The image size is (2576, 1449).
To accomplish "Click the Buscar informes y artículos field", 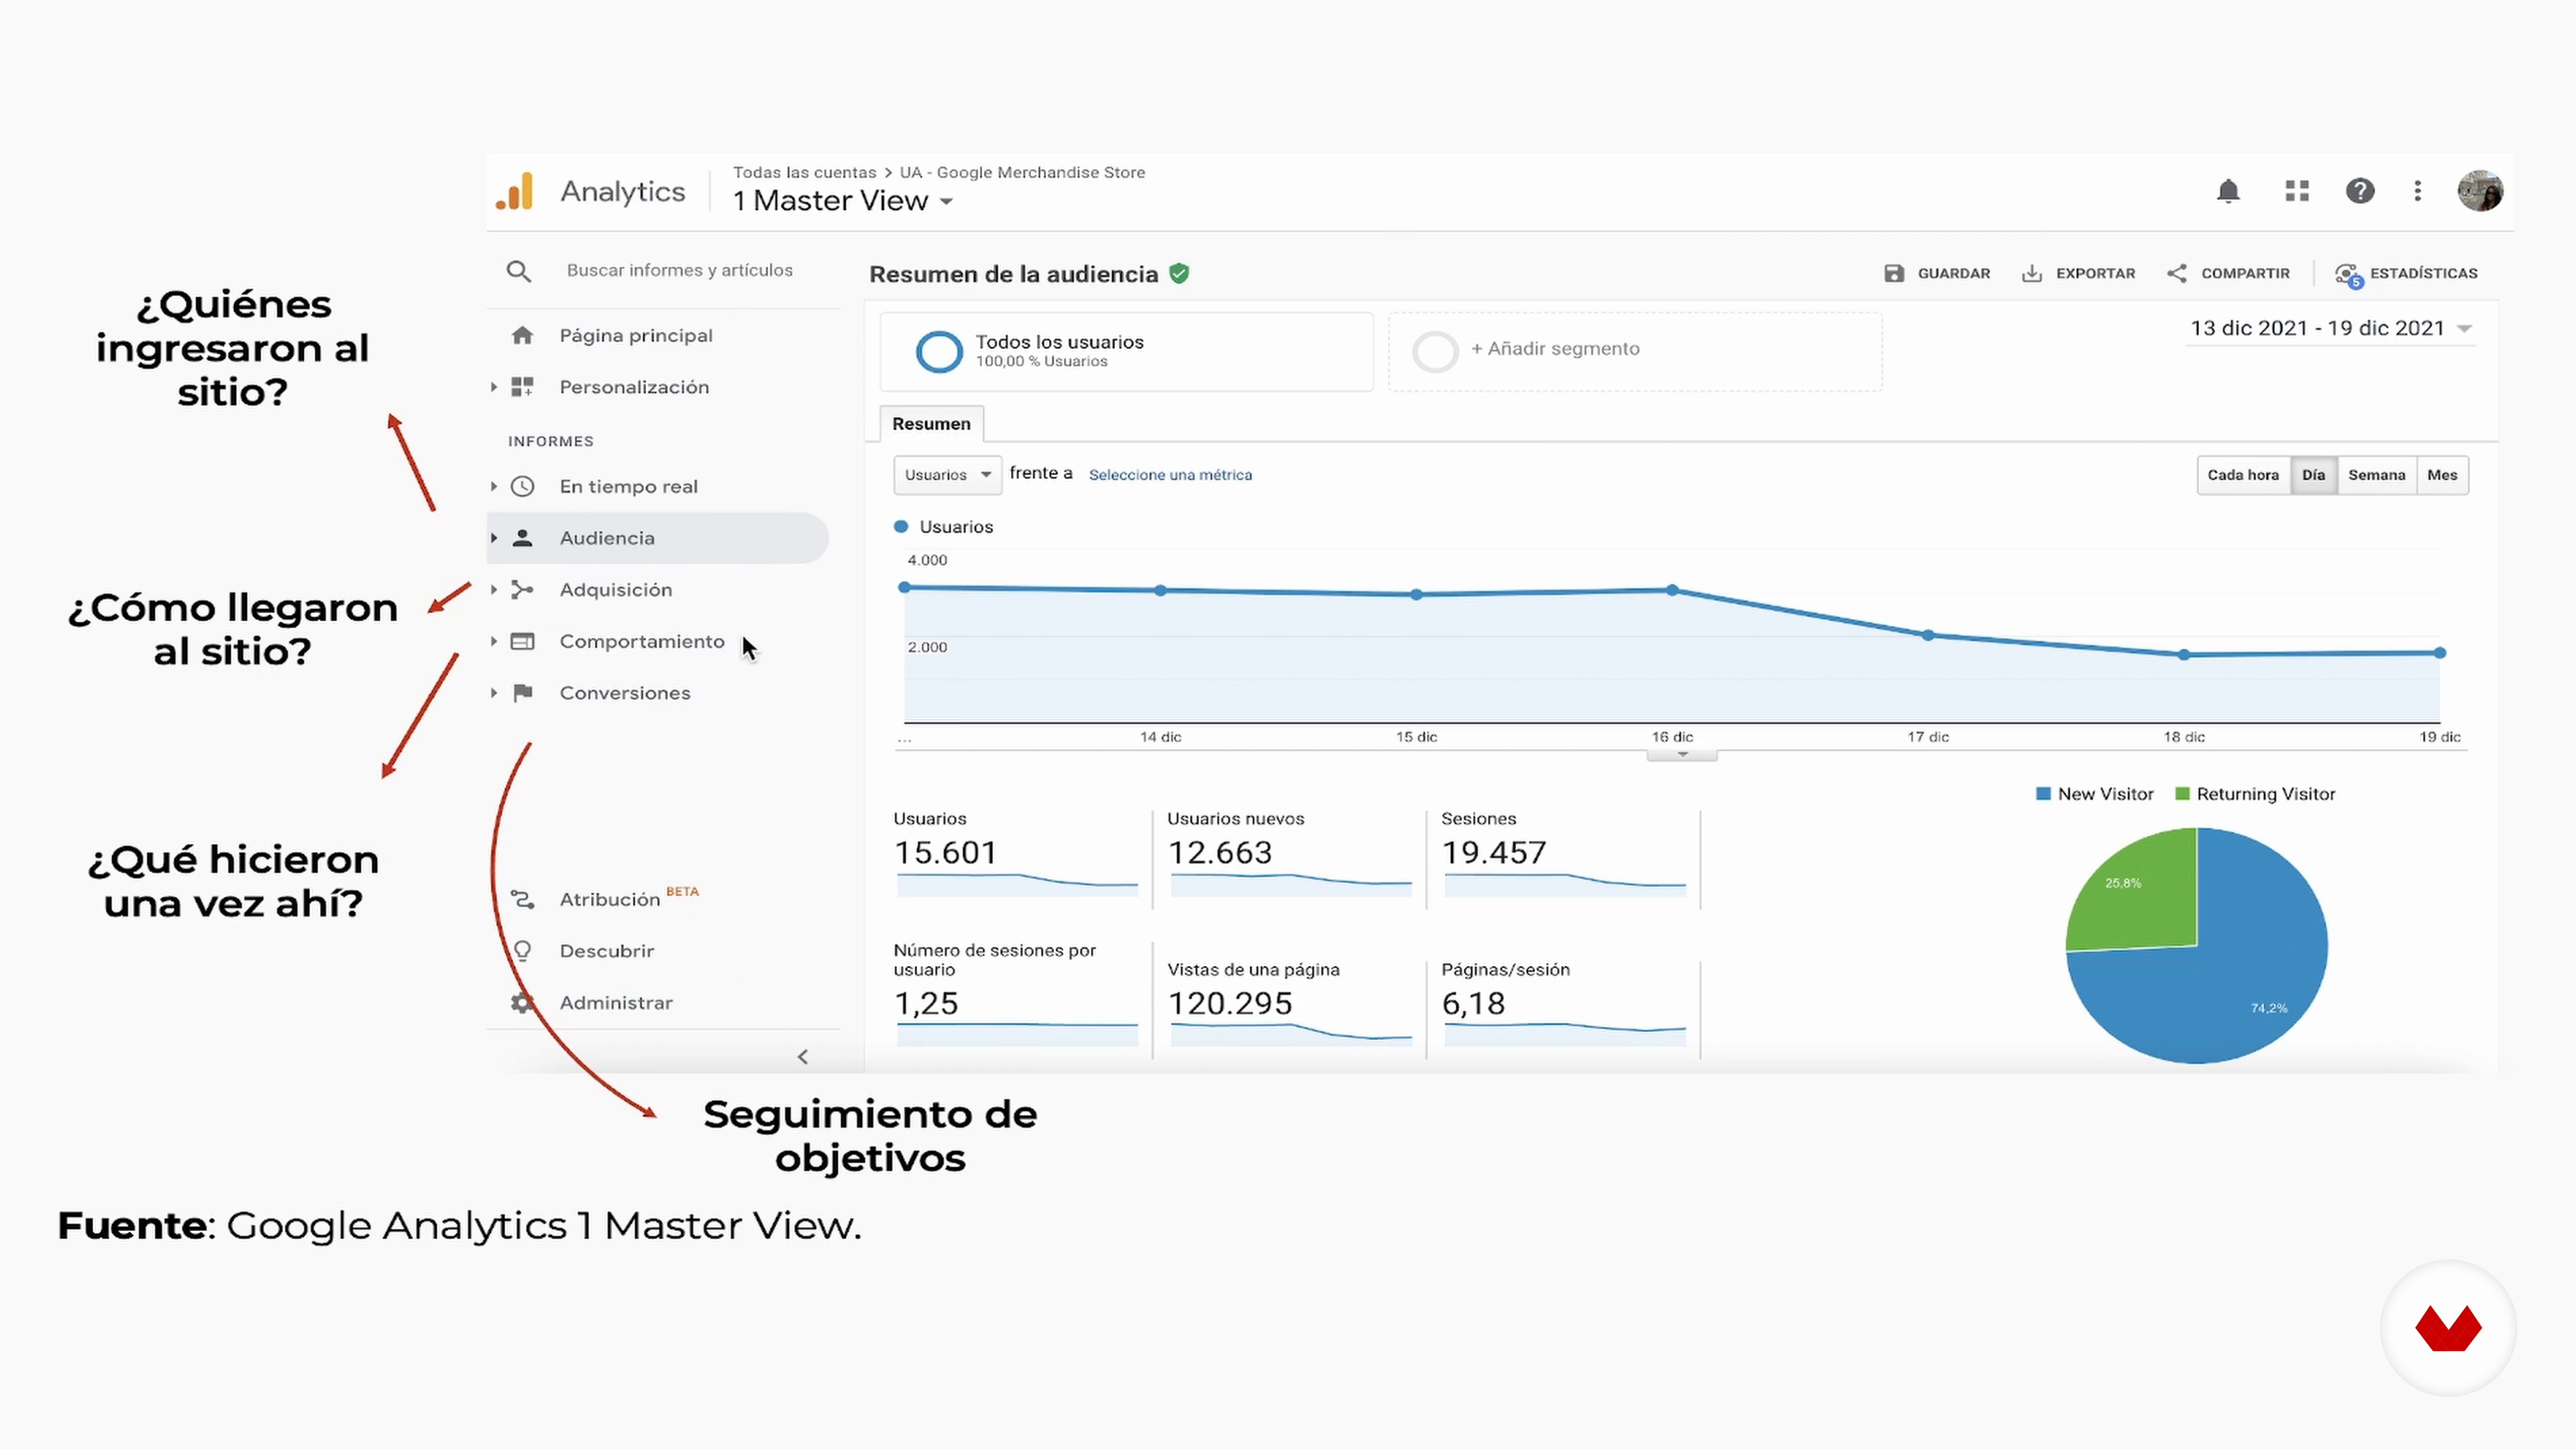I will pos(680,270).
